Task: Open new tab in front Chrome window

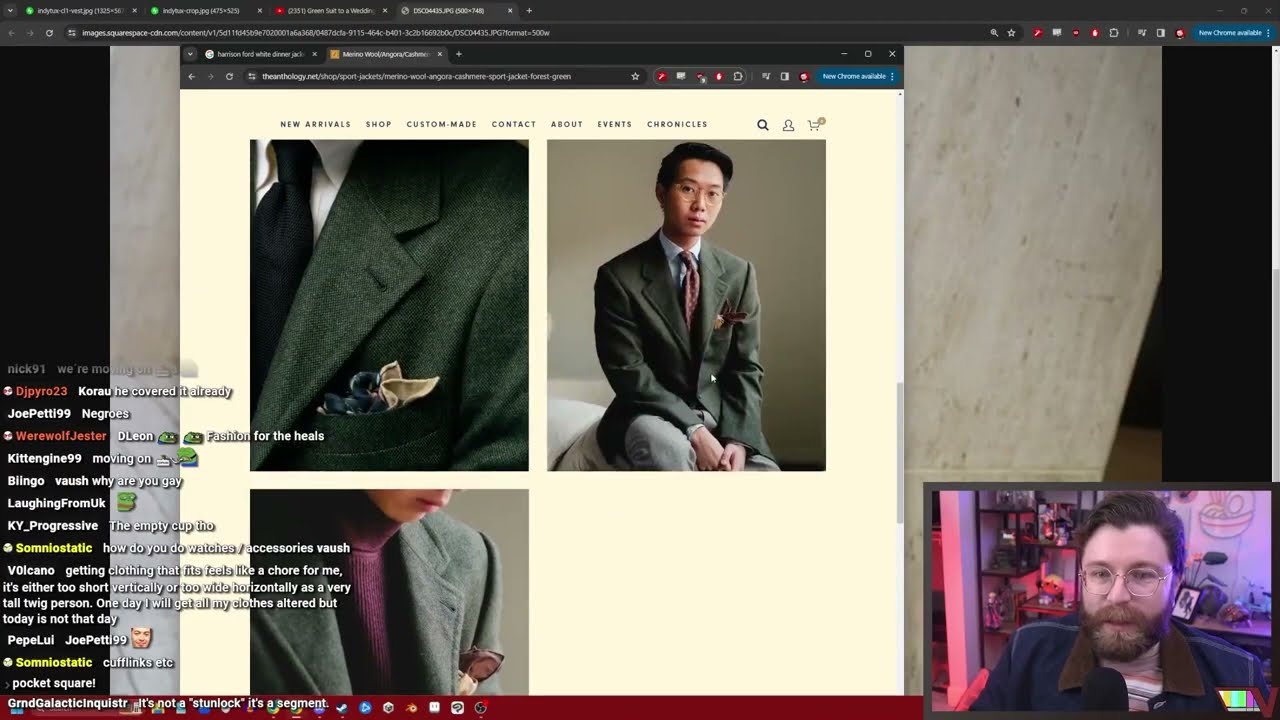Action: [459, 54]
